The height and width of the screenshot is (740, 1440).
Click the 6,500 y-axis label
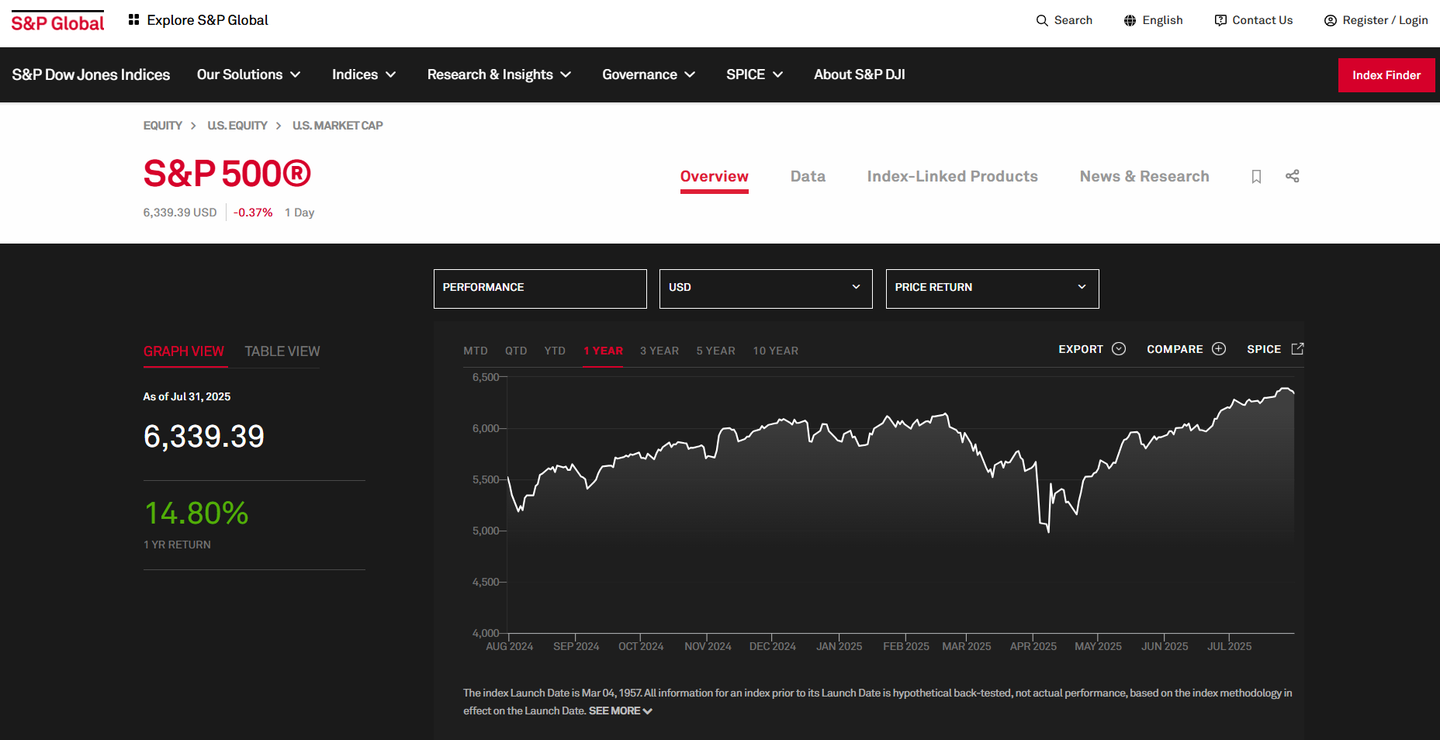point(485,377)
